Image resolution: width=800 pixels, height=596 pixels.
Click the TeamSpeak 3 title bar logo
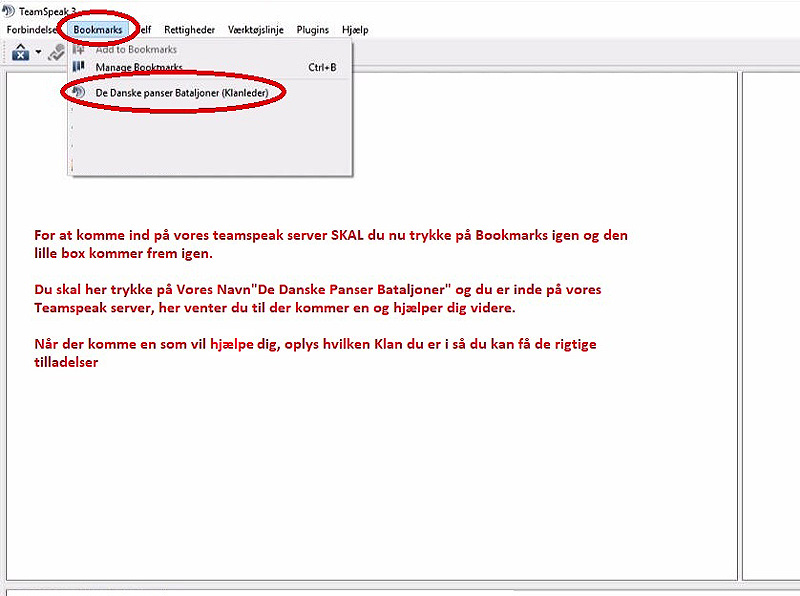pos(9,9)
